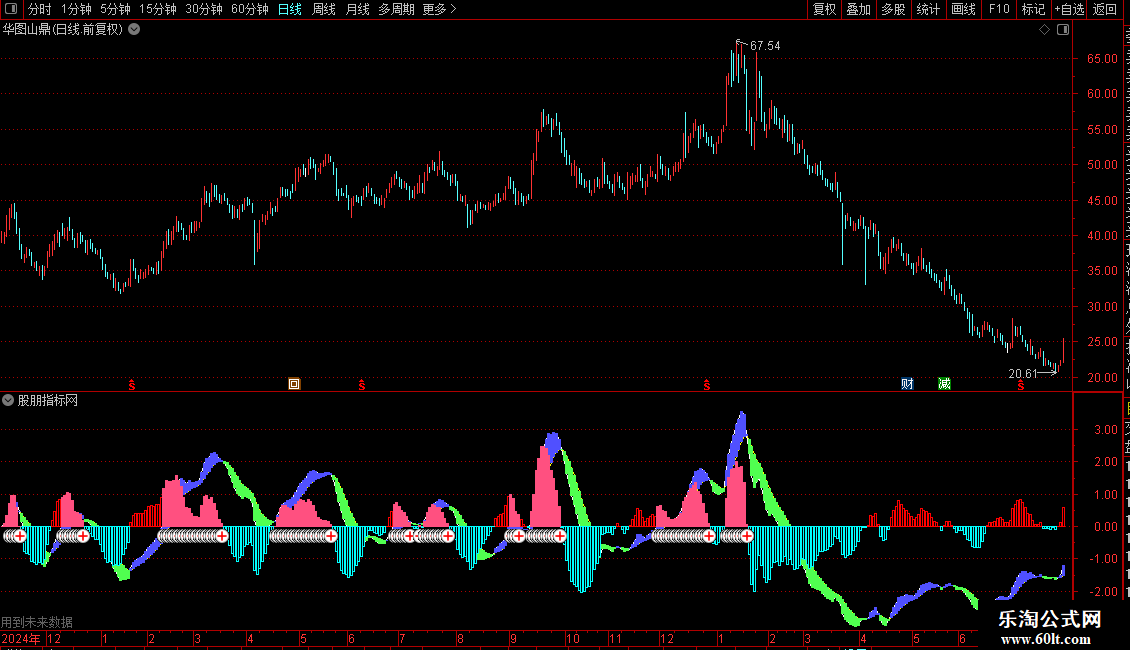Click the 叠加 overlay button
The width and height of the screenshot is (1130, 650).
click(859, 9)
